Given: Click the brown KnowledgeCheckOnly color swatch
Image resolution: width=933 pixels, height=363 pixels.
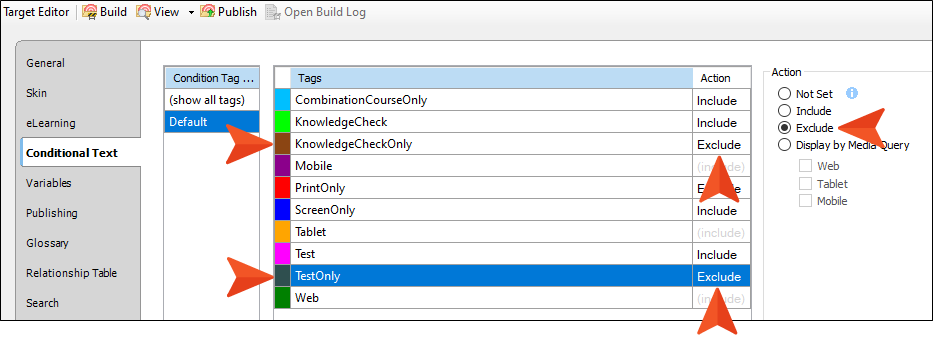Looking at the screenshot, I should point(283,144).
